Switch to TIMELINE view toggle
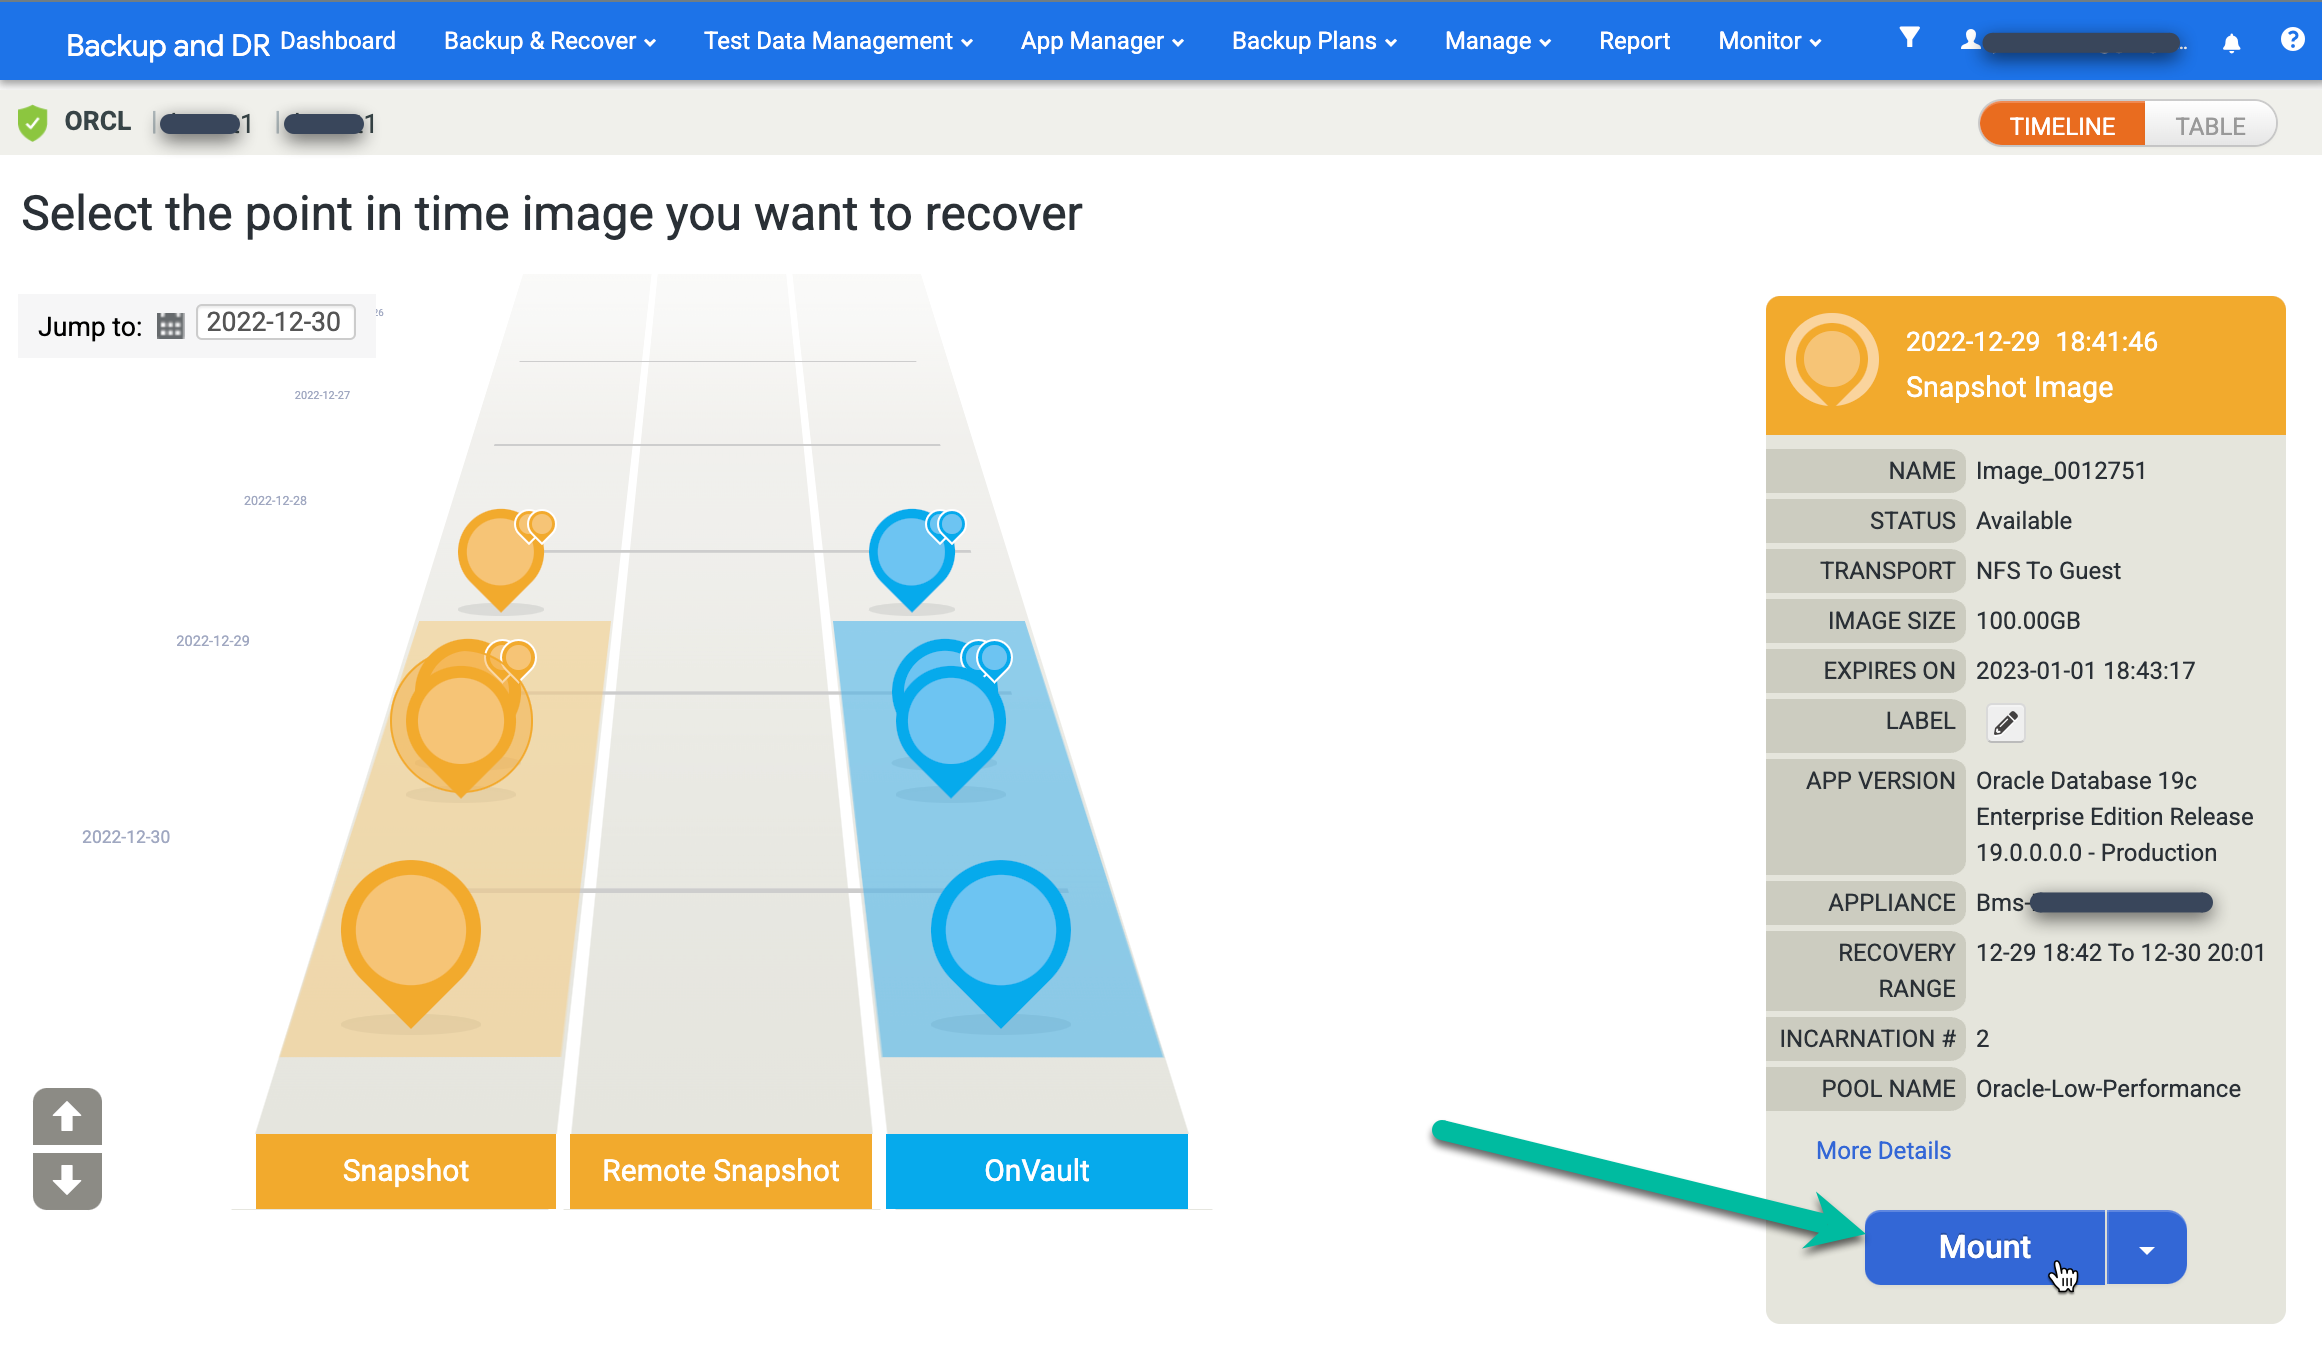The width and height of the screenshot is (2322, 1358). pyautogui.click(x=2063, y=124)
